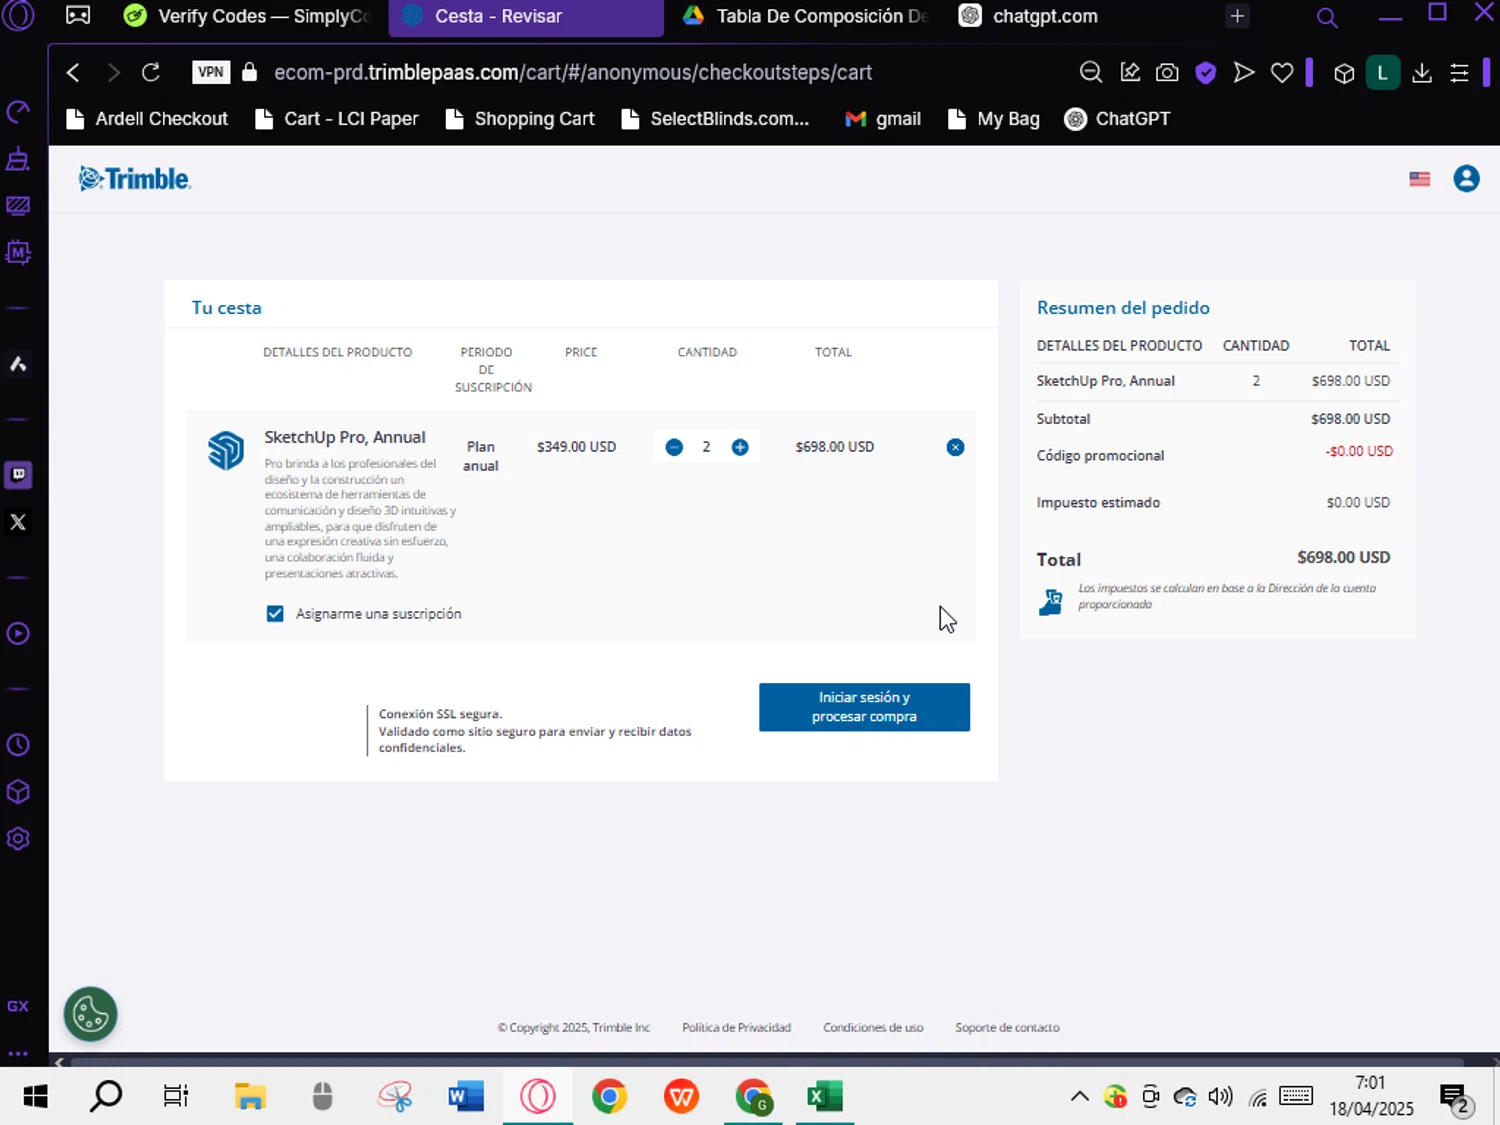Viewport: 1500px width, 1125px height.
Task: Click 'Política de Privacidad' footer link
Action: tap(736, 1027)
